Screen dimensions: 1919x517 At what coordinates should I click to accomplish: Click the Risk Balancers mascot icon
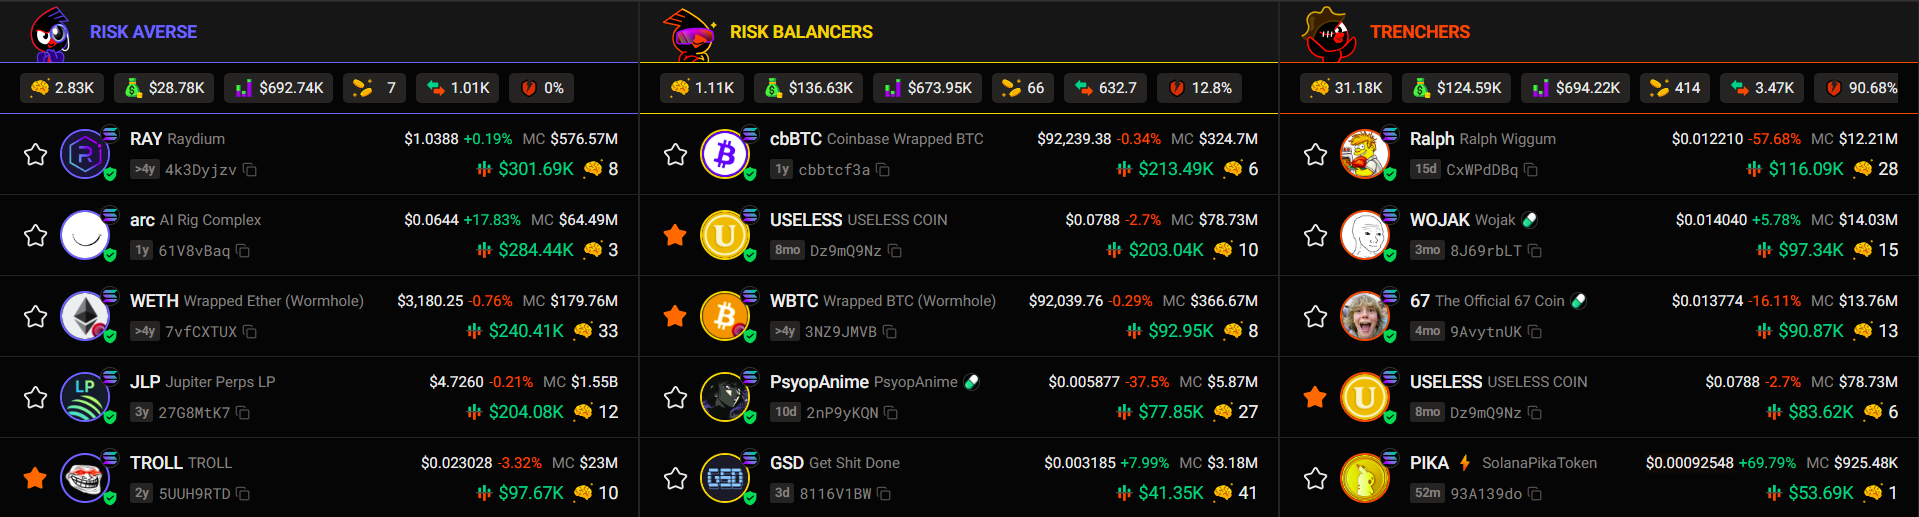691,34
